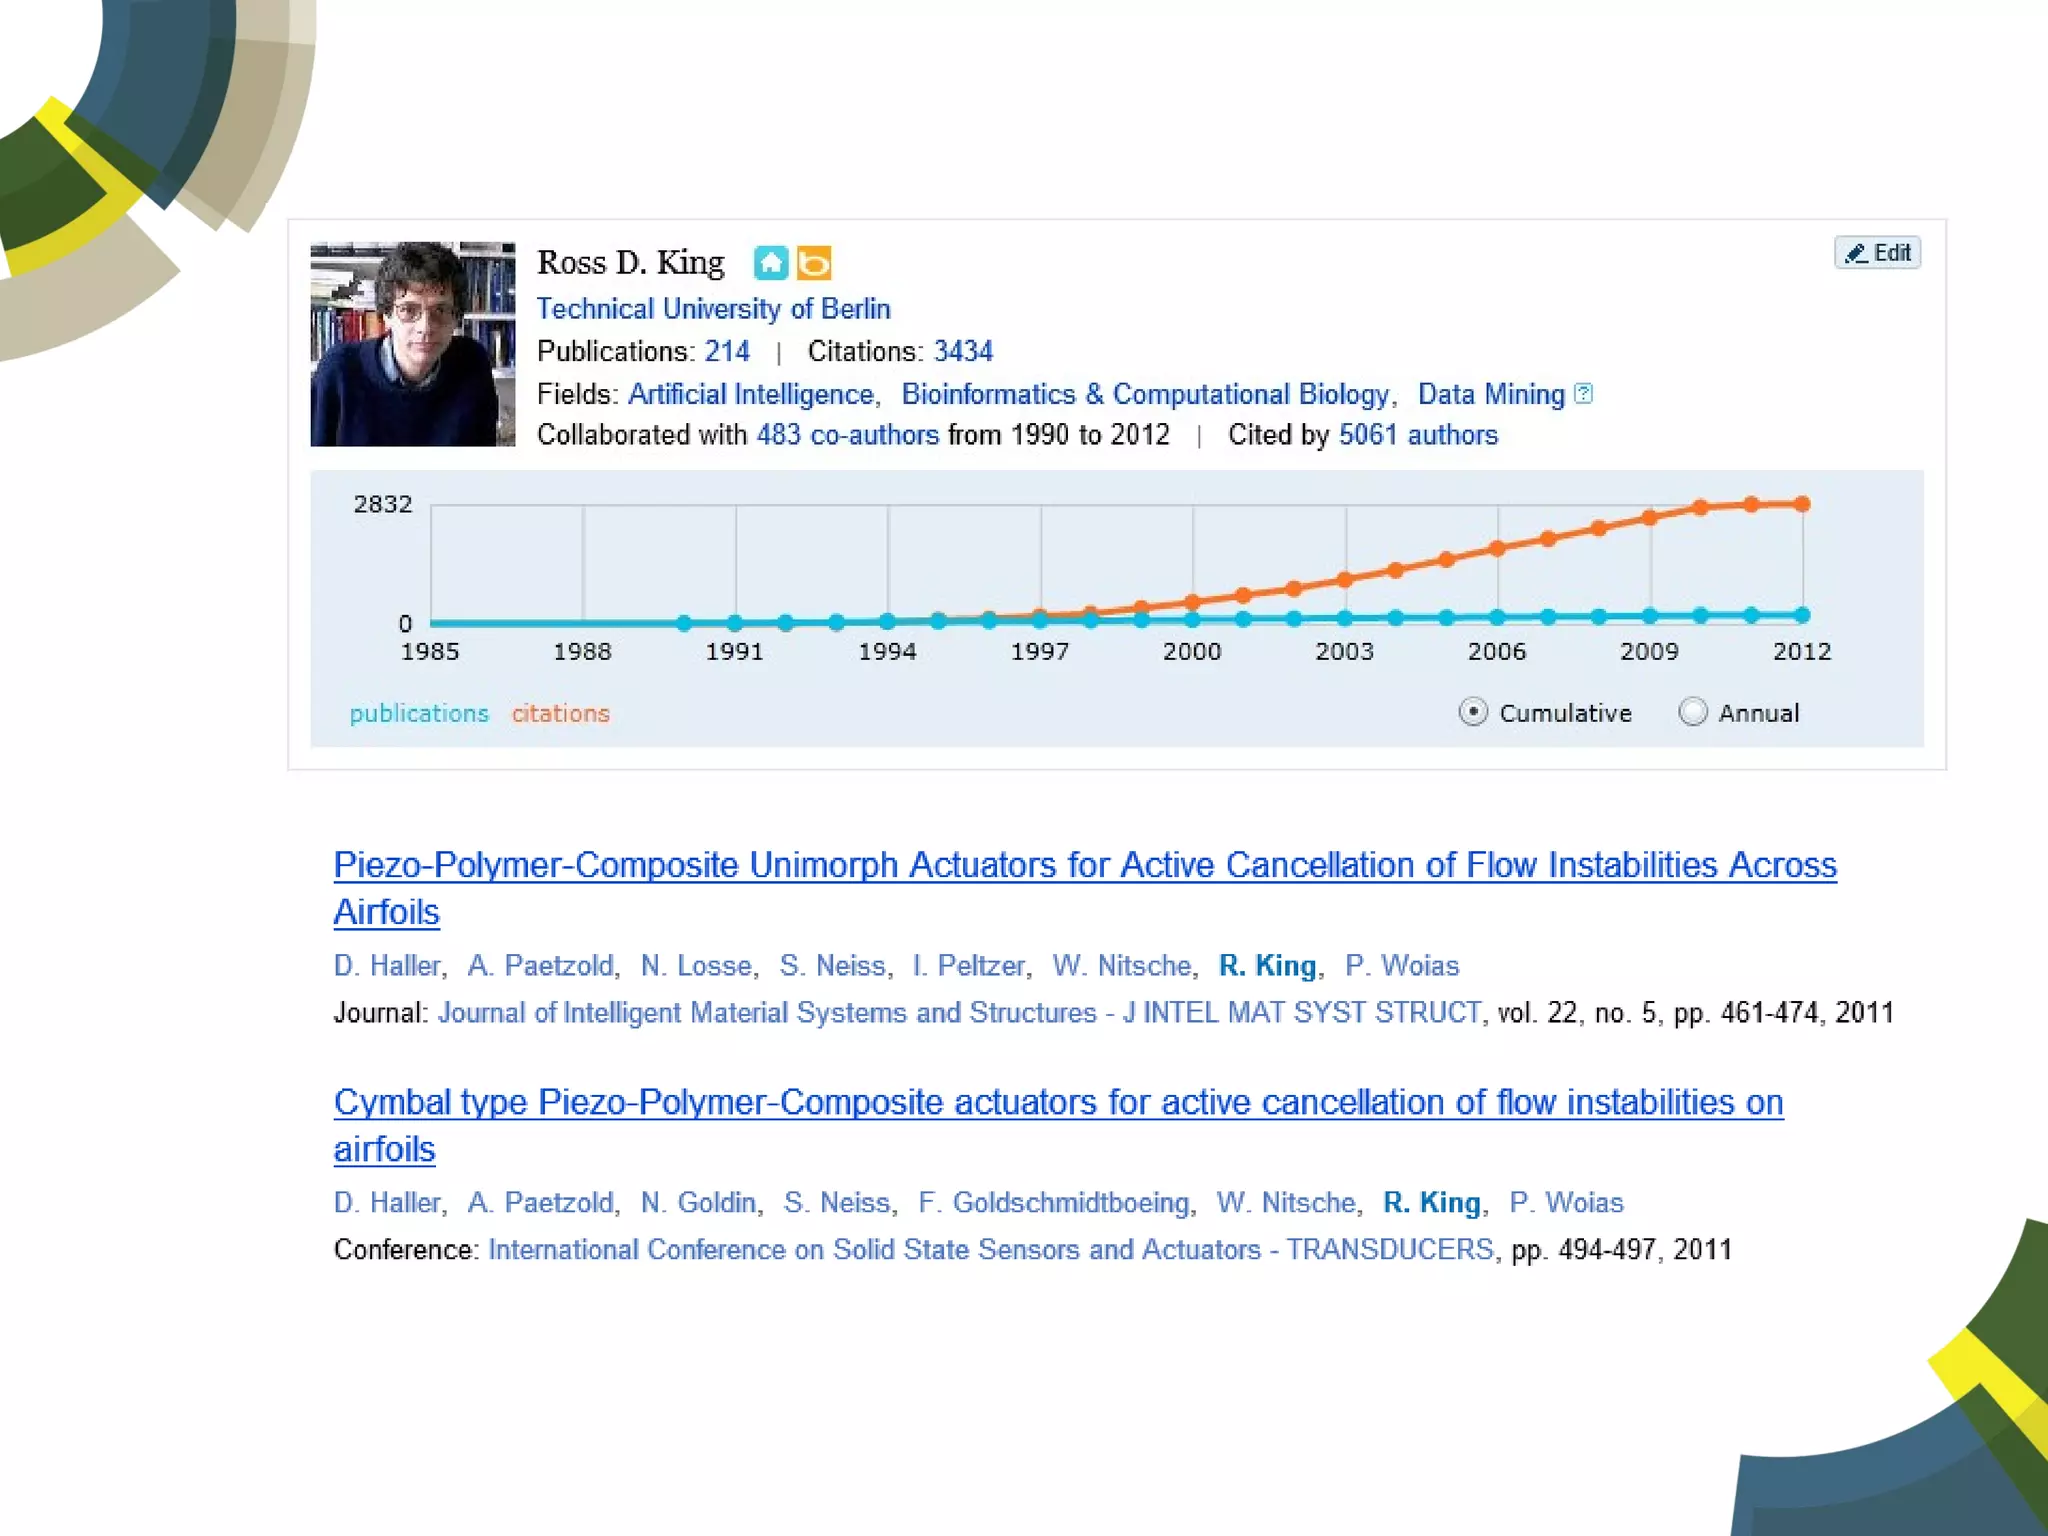Open the 214 publications count link

[x=726, y=352]
